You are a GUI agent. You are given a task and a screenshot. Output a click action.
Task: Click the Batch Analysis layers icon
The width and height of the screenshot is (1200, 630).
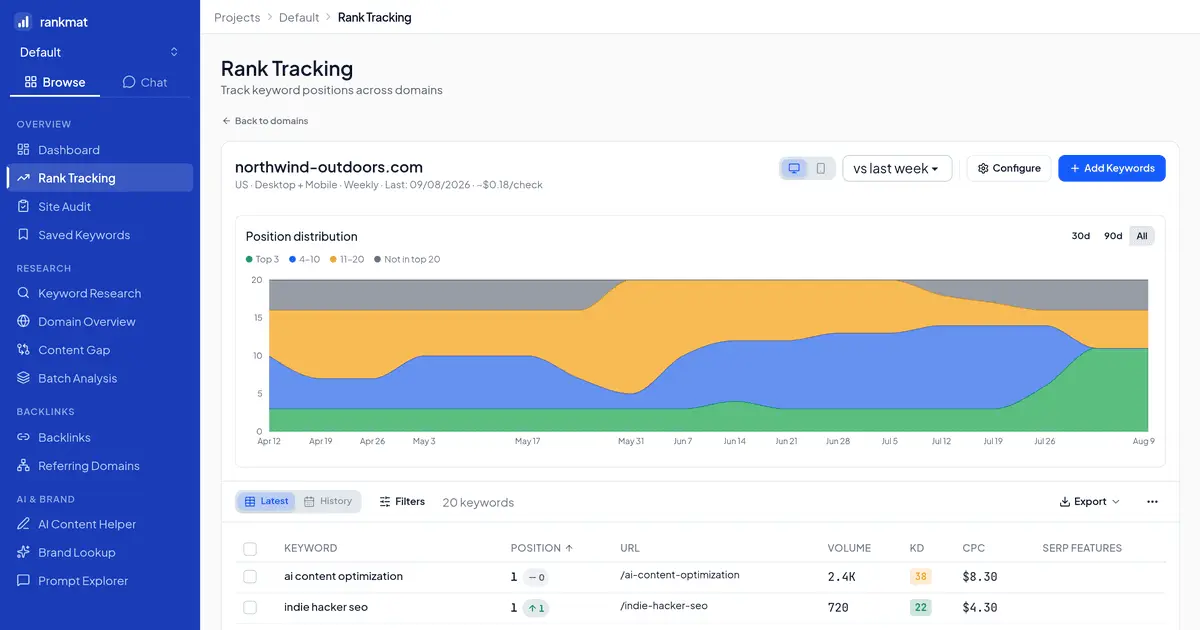tap(24, 378)
